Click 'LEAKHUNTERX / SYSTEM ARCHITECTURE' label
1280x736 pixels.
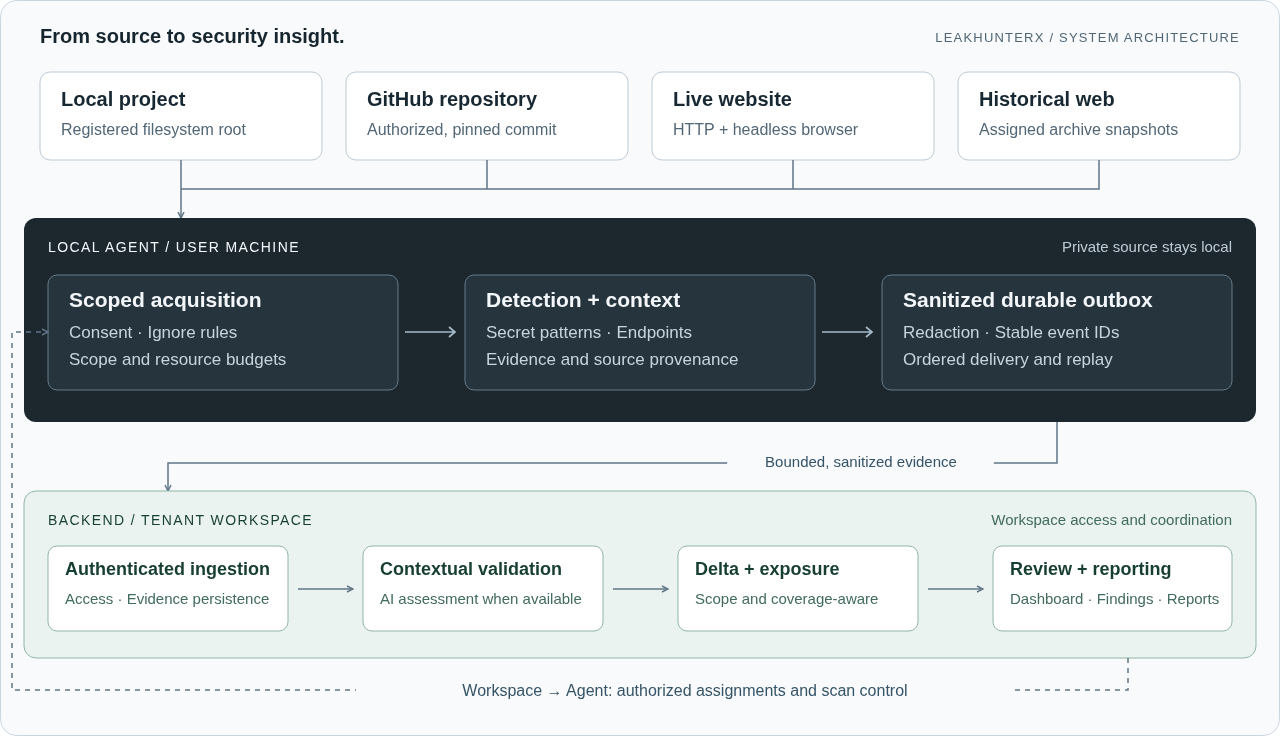(1087, 38)
